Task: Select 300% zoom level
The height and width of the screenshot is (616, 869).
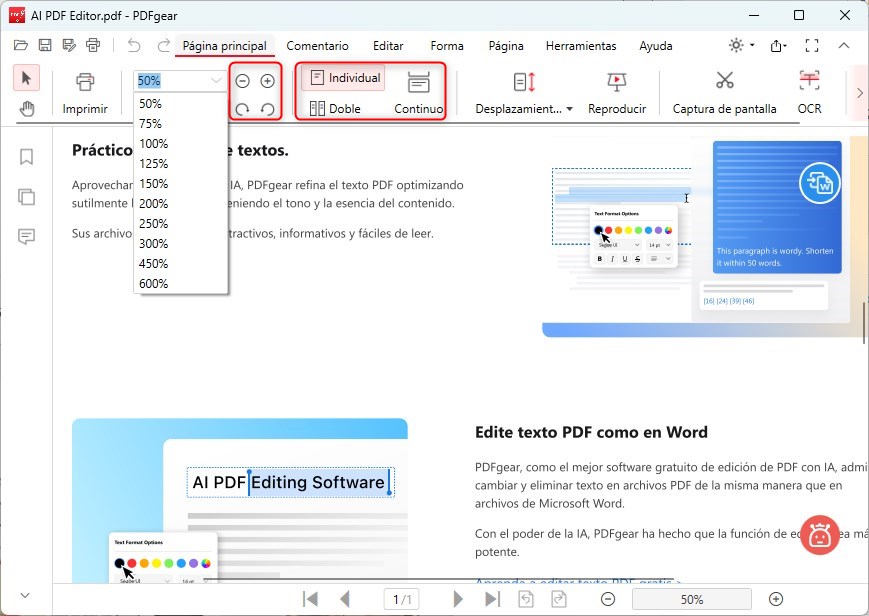Action: tap(181, 243)
